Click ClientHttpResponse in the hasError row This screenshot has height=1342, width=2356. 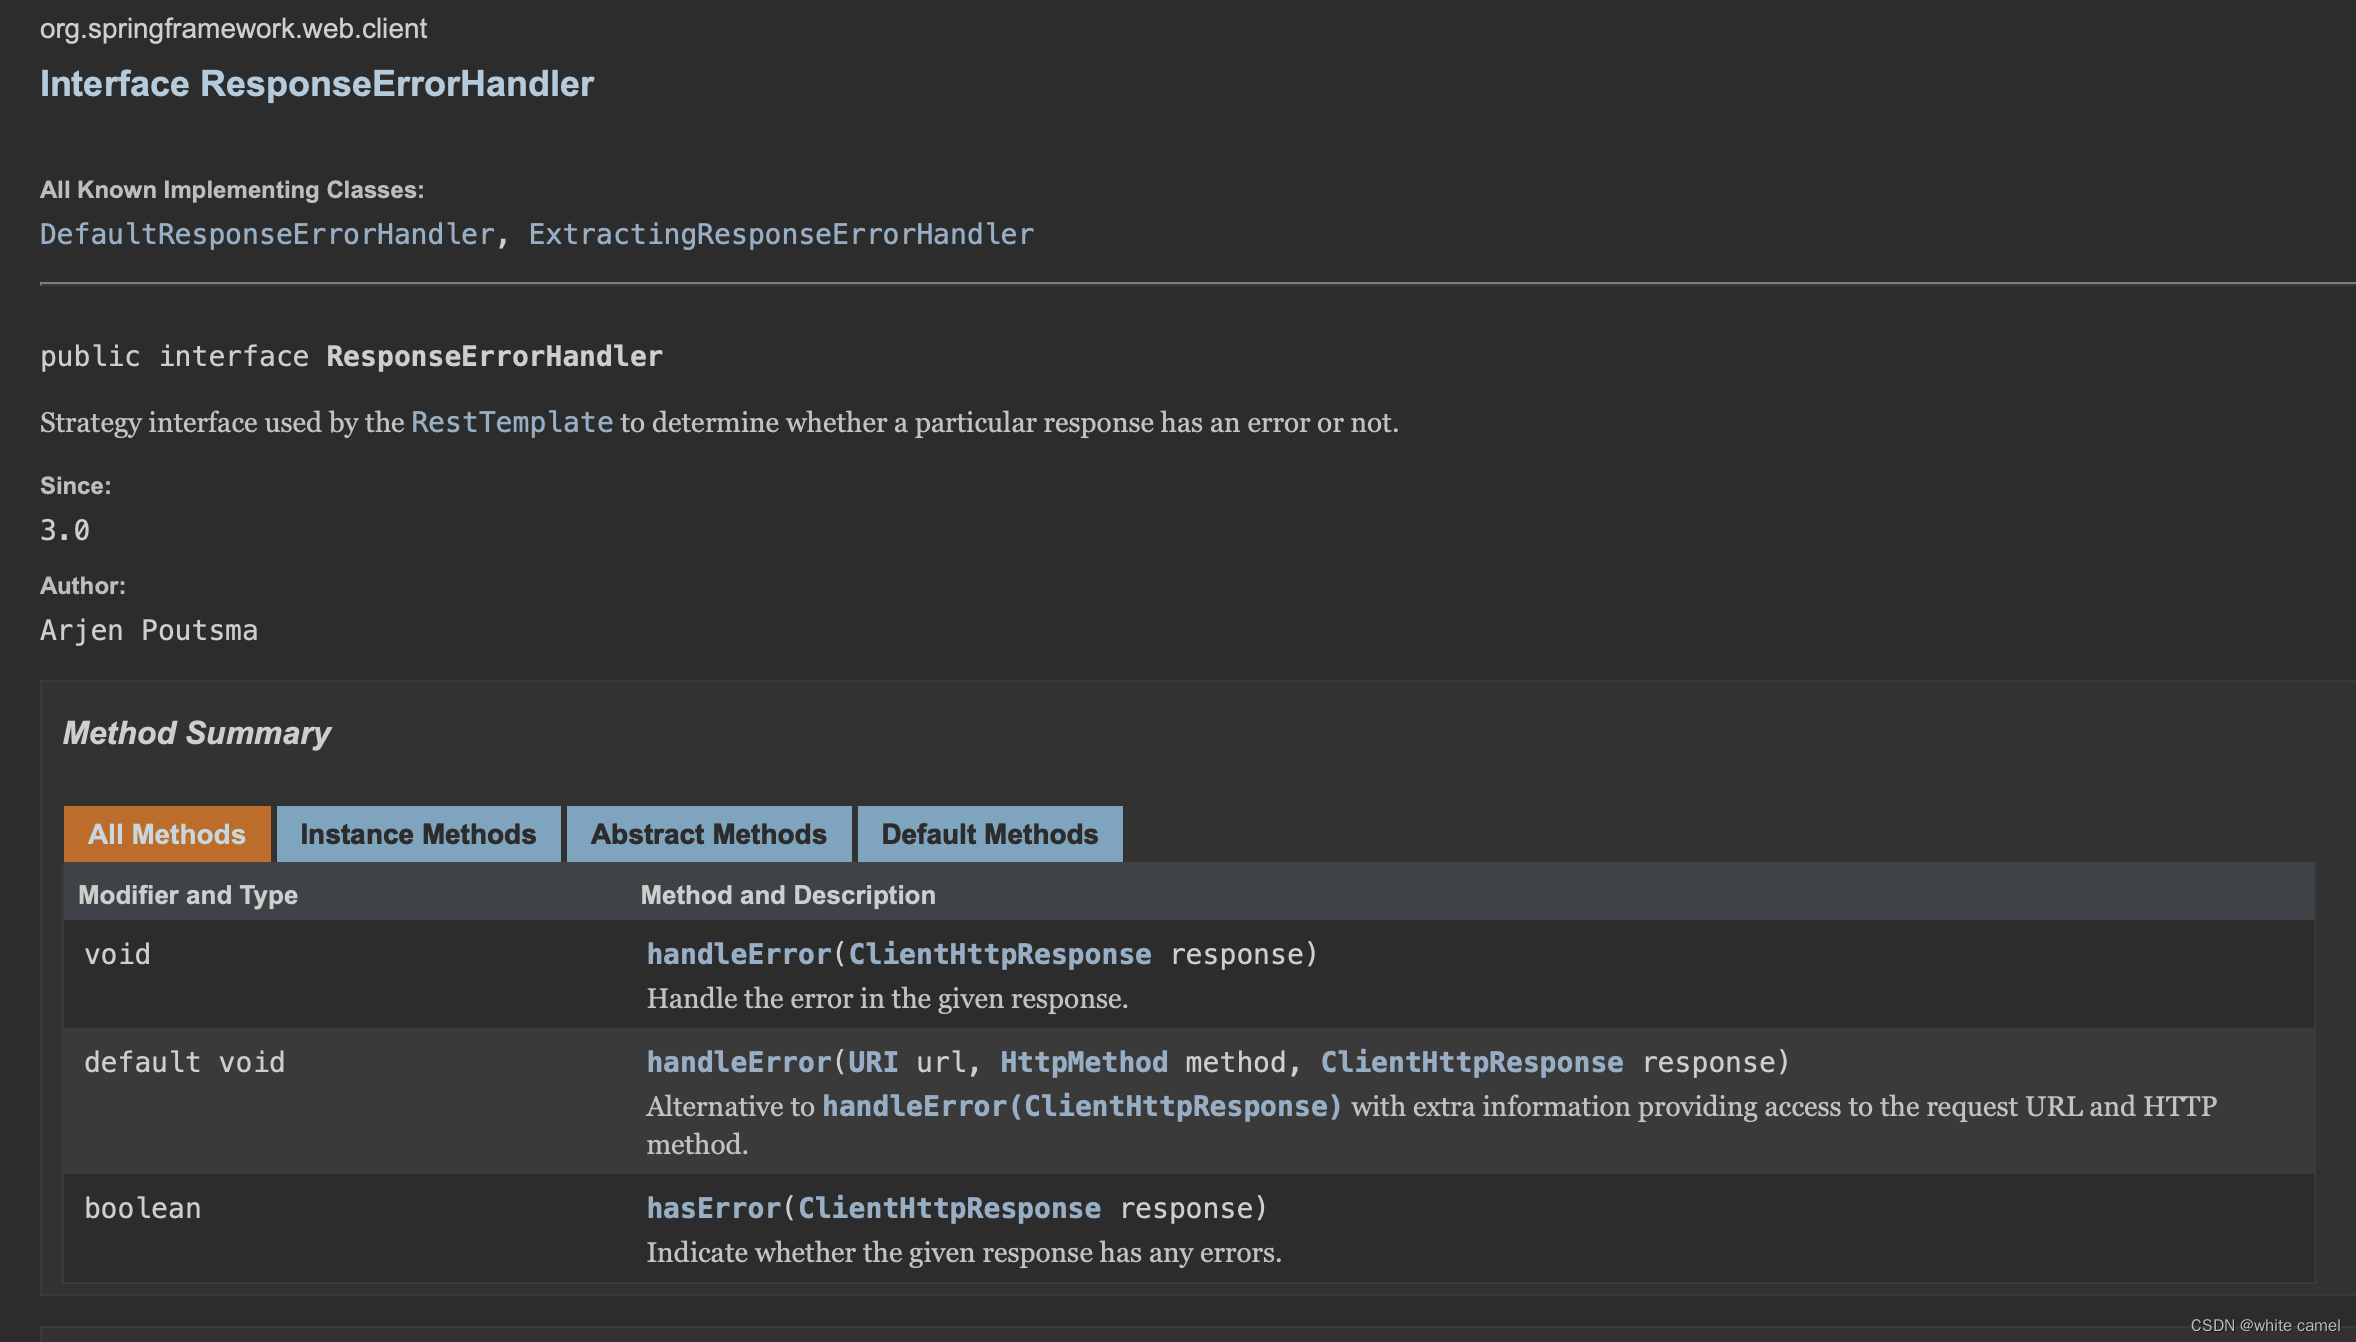click(948, 1208)
